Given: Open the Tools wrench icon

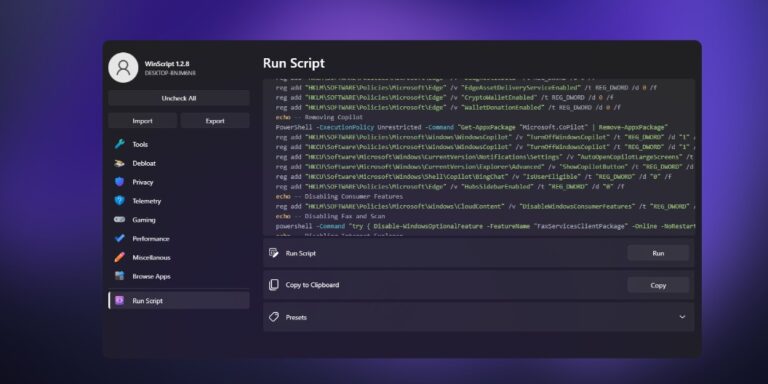Looking at the screenshot, I should (x=120, y=144).
